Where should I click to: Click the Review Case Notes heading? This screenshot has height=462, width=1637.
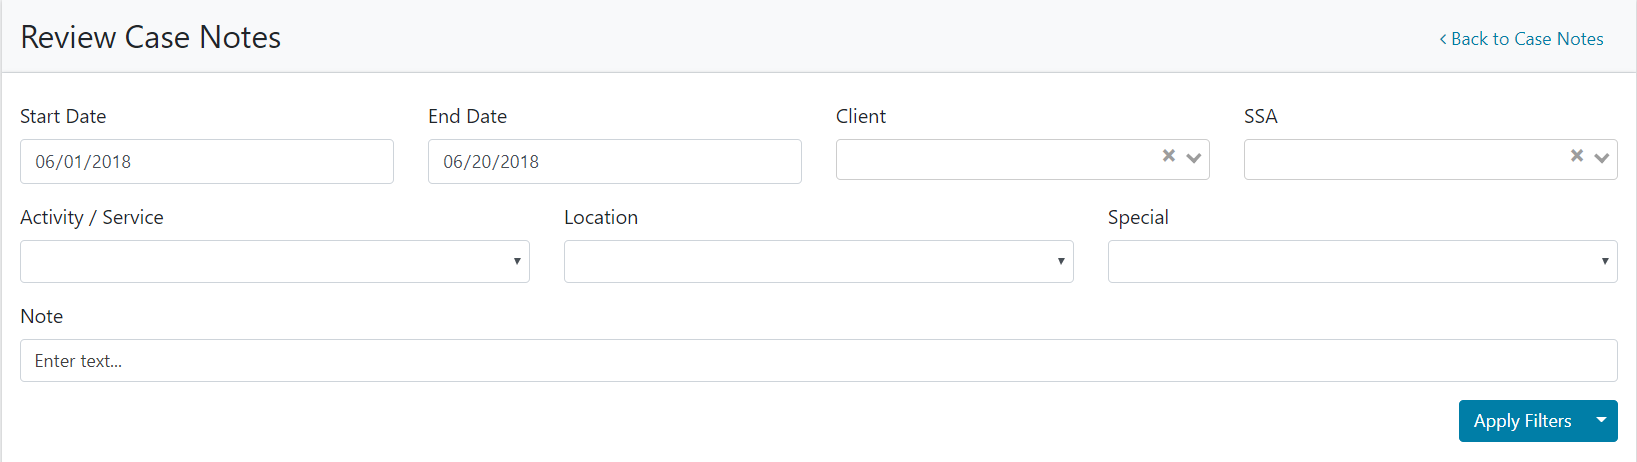coord(151,38)
